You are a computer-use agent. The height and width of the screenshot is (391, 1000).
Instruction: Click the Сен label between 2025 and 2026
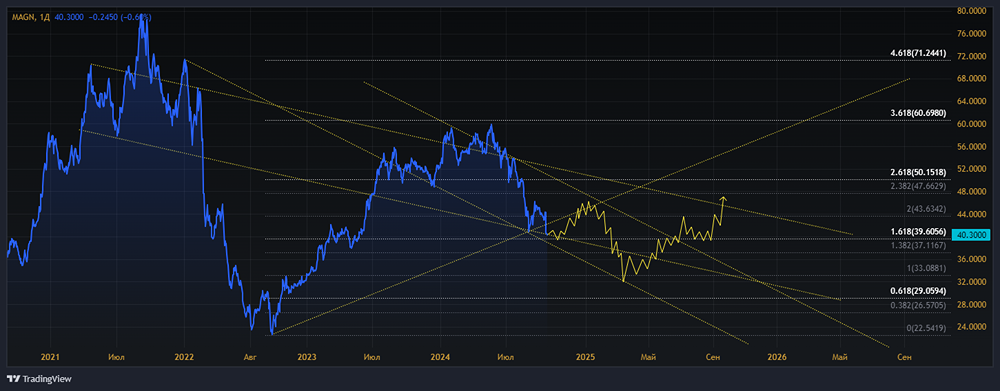pos(713,357)
